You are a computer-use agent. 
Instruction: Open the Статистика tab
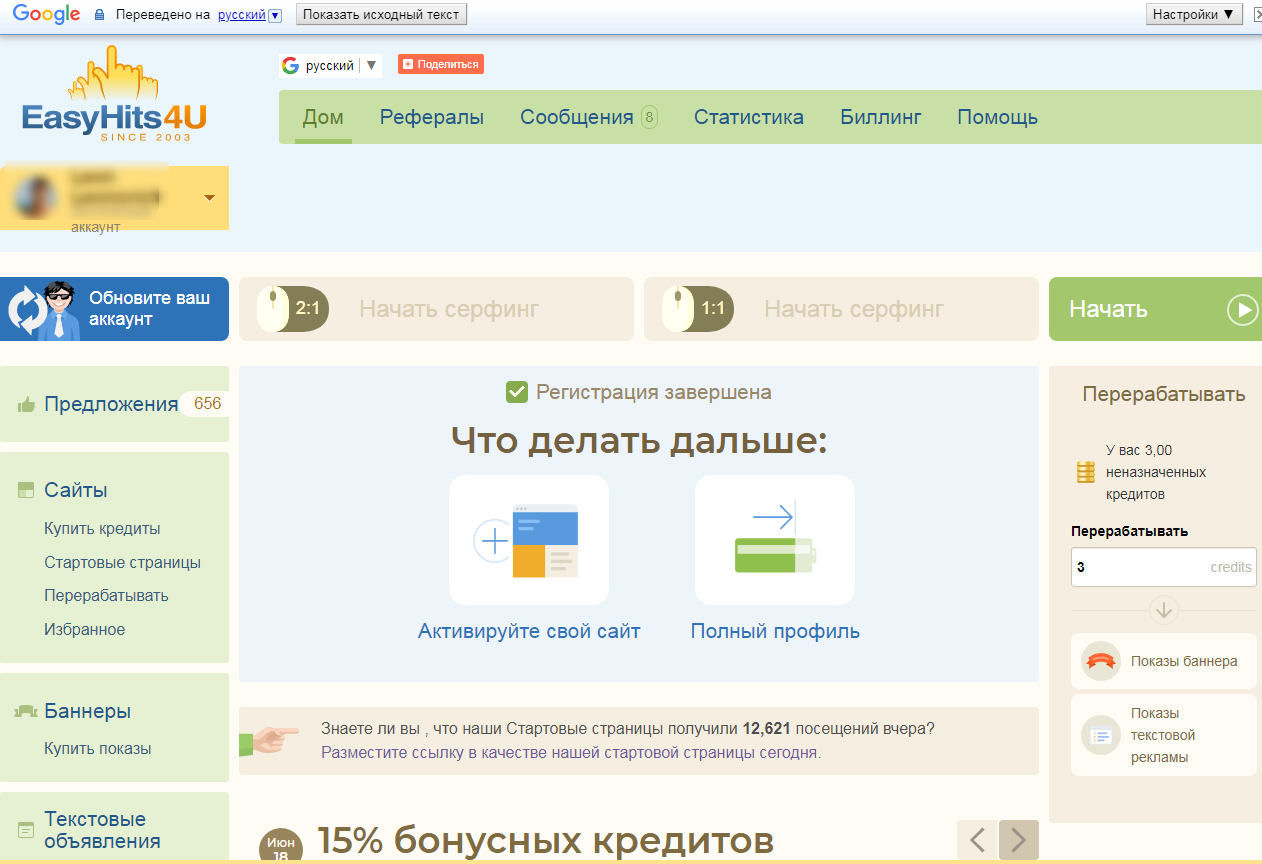click(749, 117)
